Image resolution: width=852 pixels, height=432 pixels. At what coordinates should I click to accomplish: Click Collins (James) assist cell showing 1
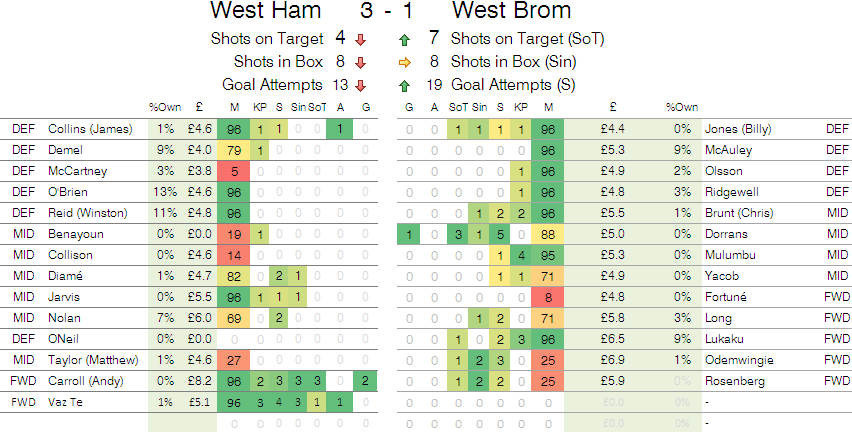(x=340, y=129)
